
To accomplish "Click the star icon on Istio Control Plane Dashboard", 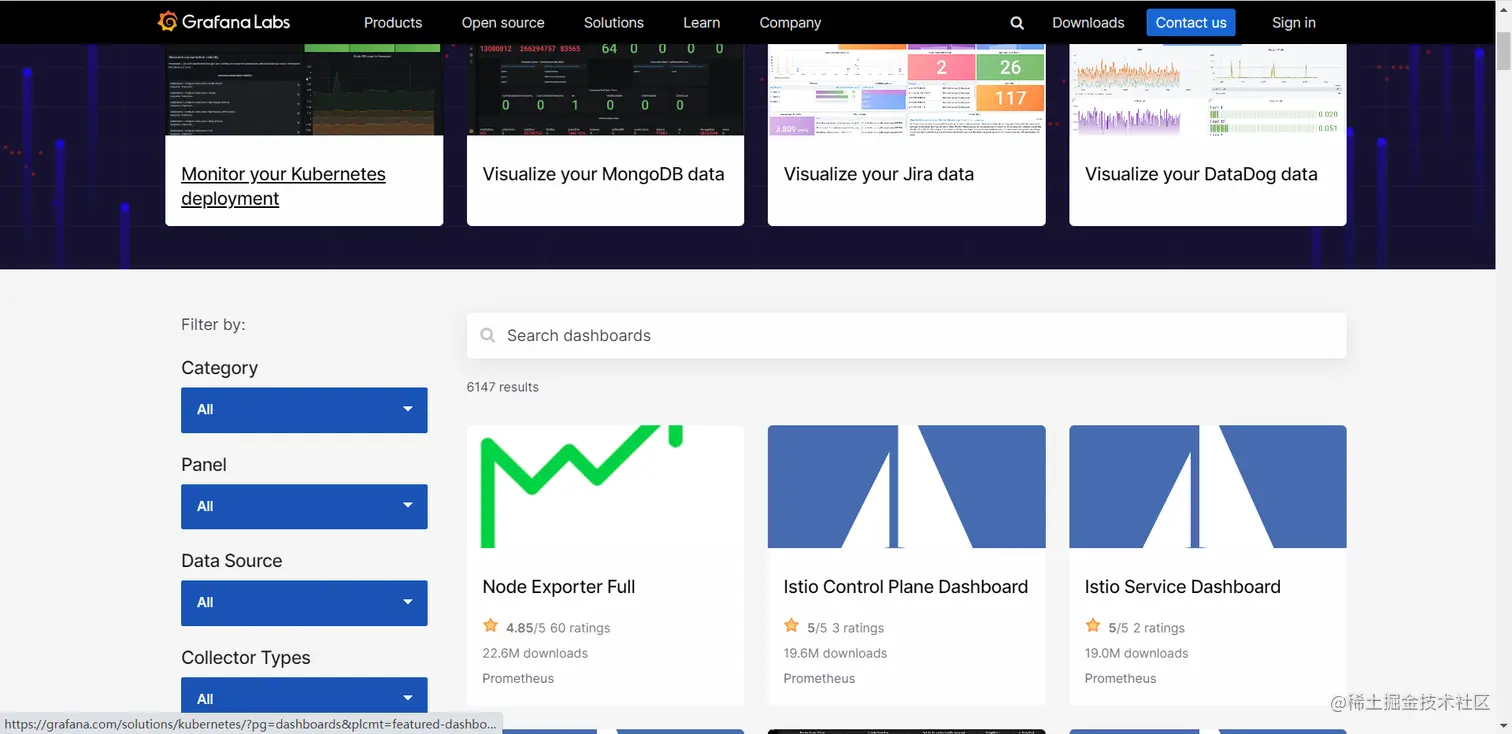I will coord(792,626).
